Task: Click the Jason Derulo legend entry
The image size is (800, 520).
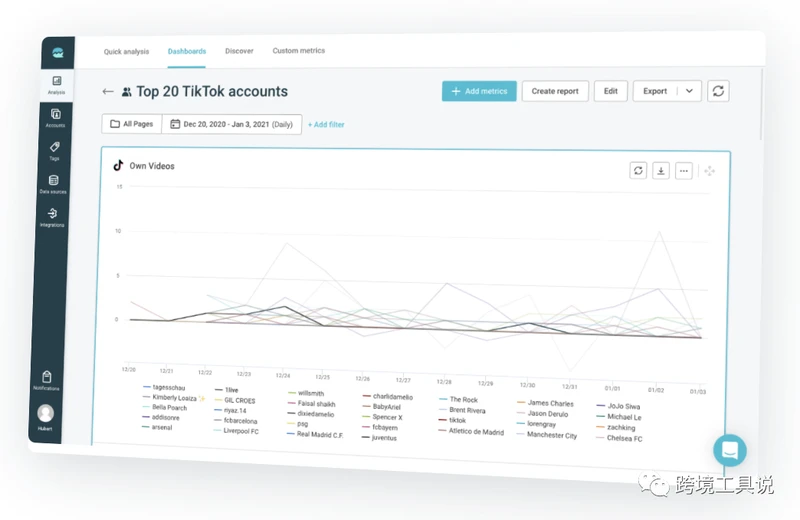Action: [x=542, y=413]
